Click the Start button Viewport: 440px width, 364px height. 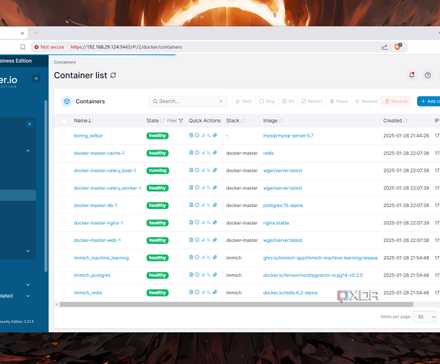[243, 101]
